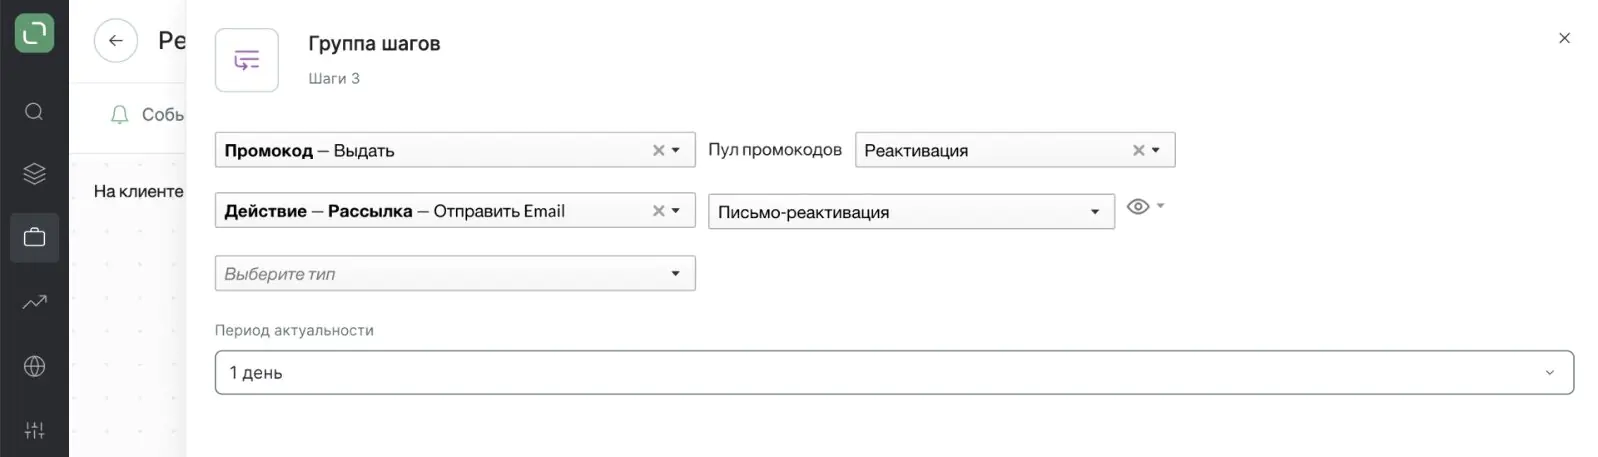Click the Шаги 3 subtitle
The width and height of the screenshot is (1598, 457).
(x=334, y=78)
